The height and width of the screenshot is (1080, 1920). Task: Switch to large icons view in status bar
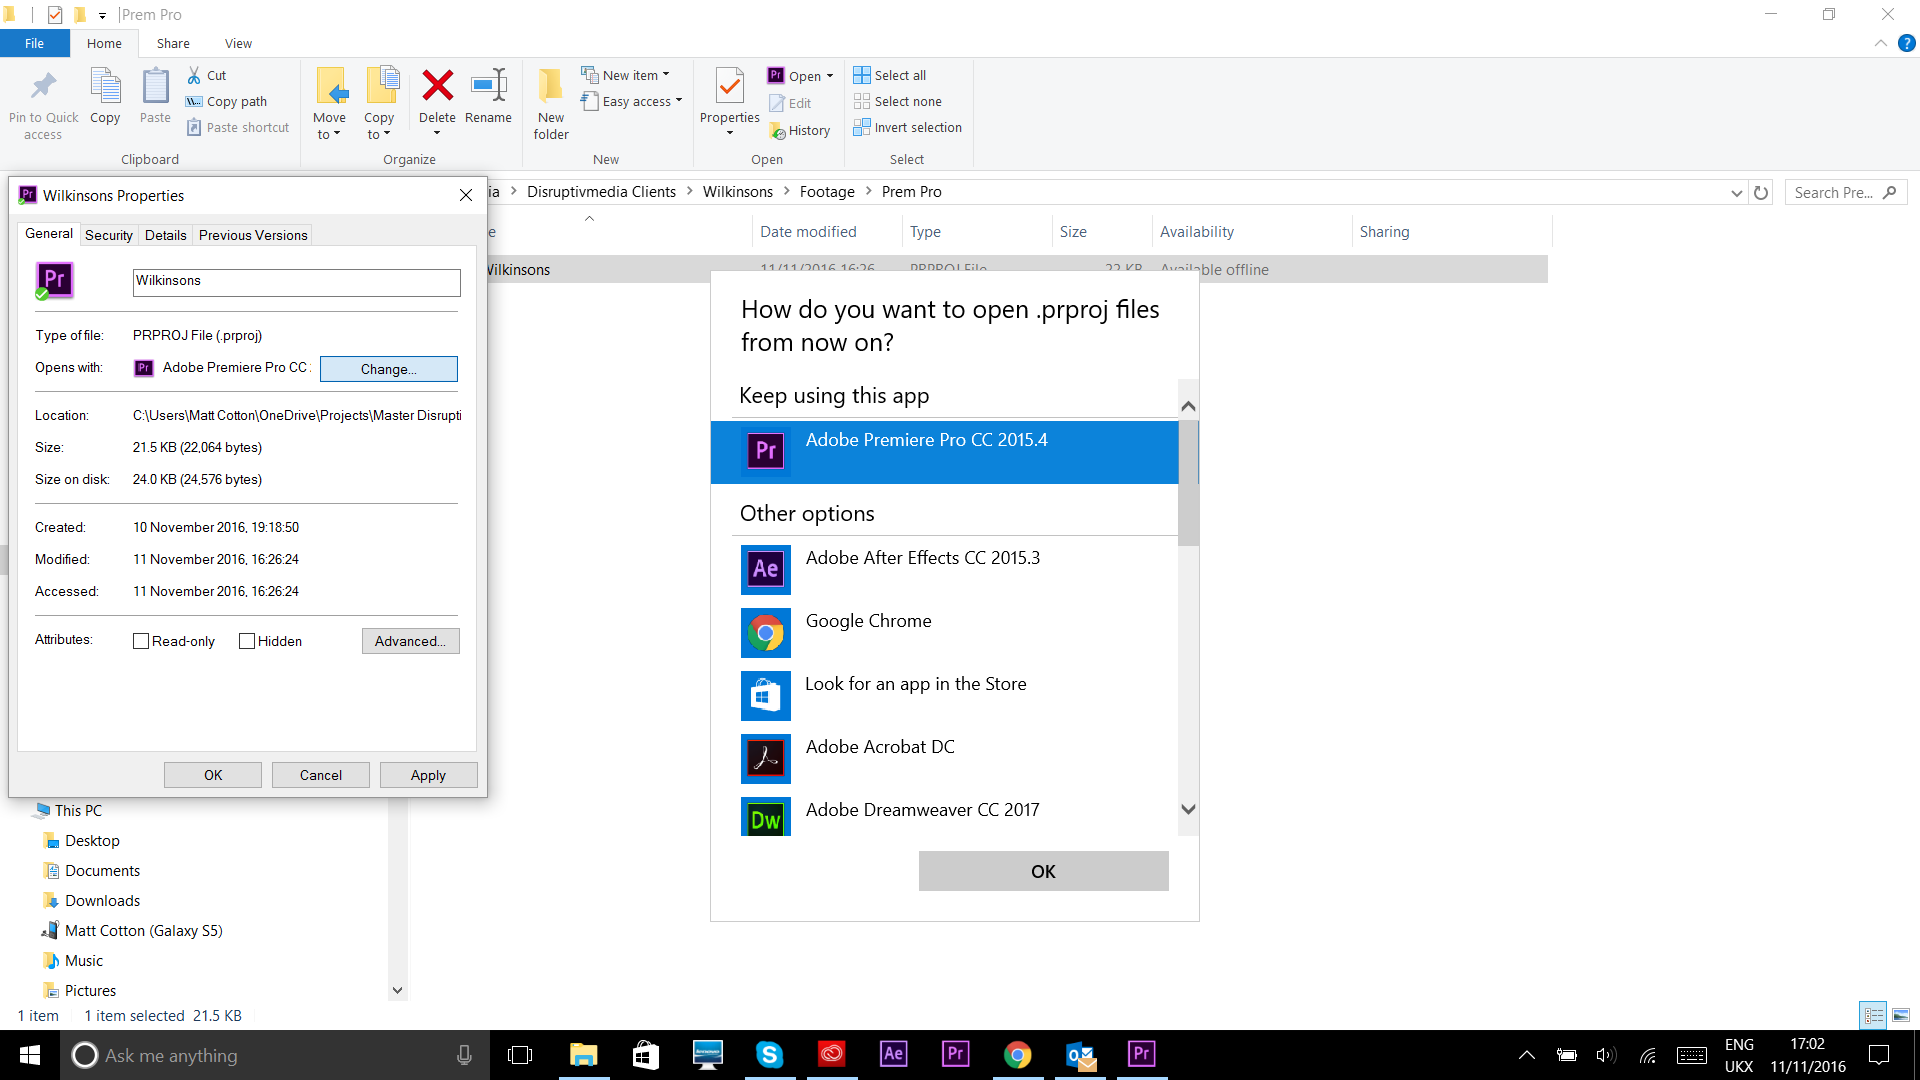pos(1901,1015)
